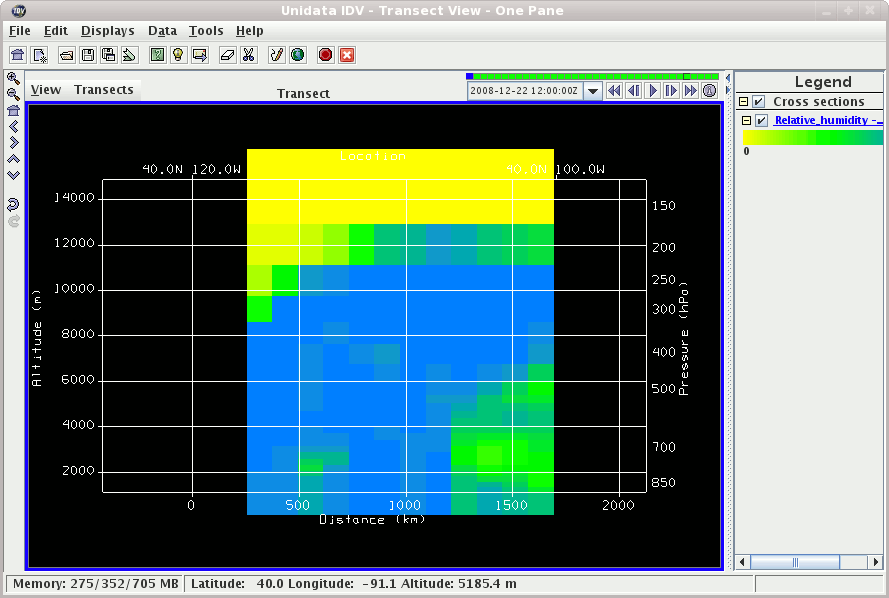Open the animation time dropdown list

pyautogui.click(x=593, y=91)
